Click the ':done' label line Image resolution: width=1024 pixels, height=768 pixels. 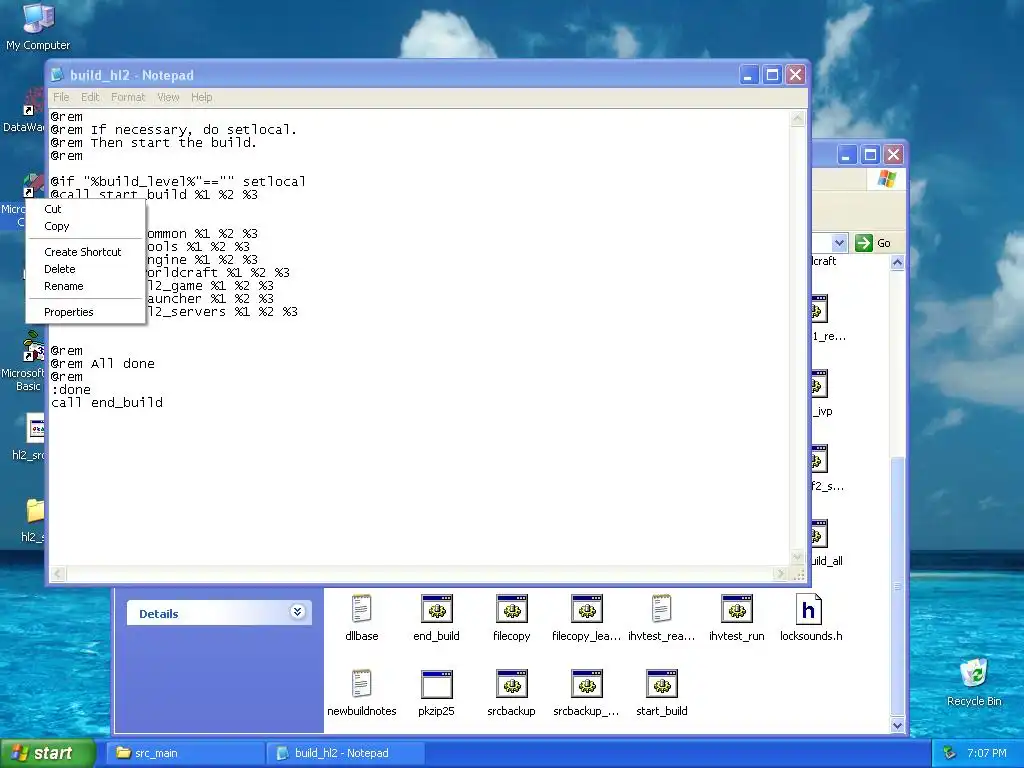click(71, 389)
